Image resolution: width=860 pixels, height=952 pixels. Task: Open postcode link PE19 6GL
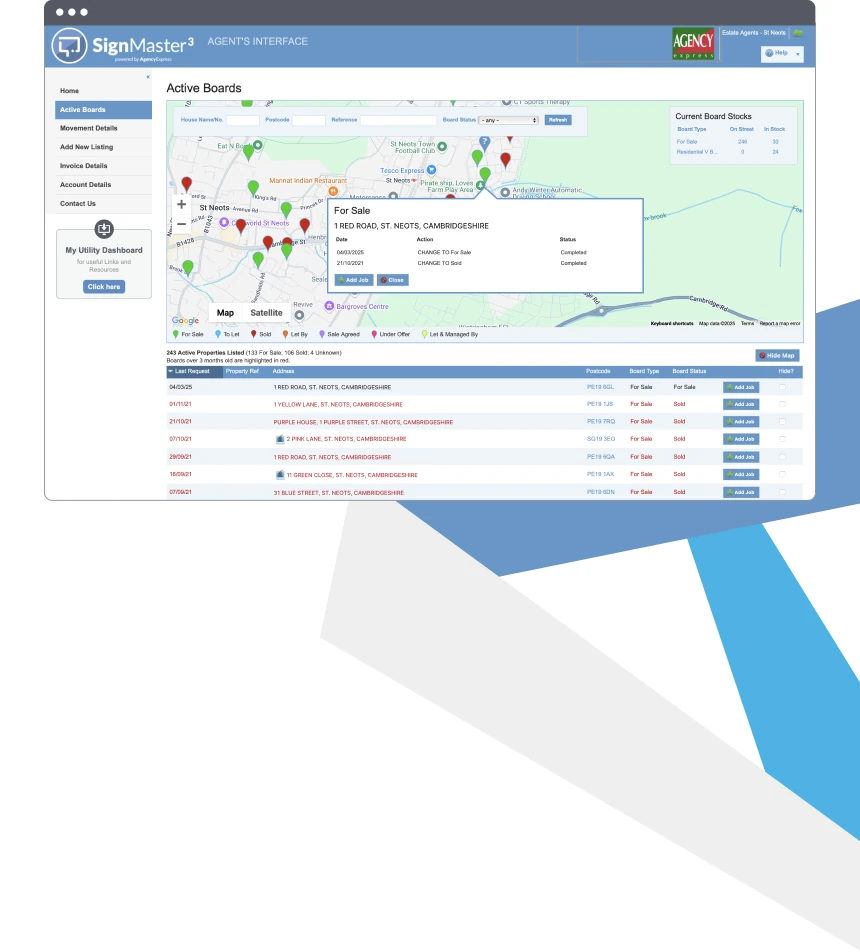point(600,387)
